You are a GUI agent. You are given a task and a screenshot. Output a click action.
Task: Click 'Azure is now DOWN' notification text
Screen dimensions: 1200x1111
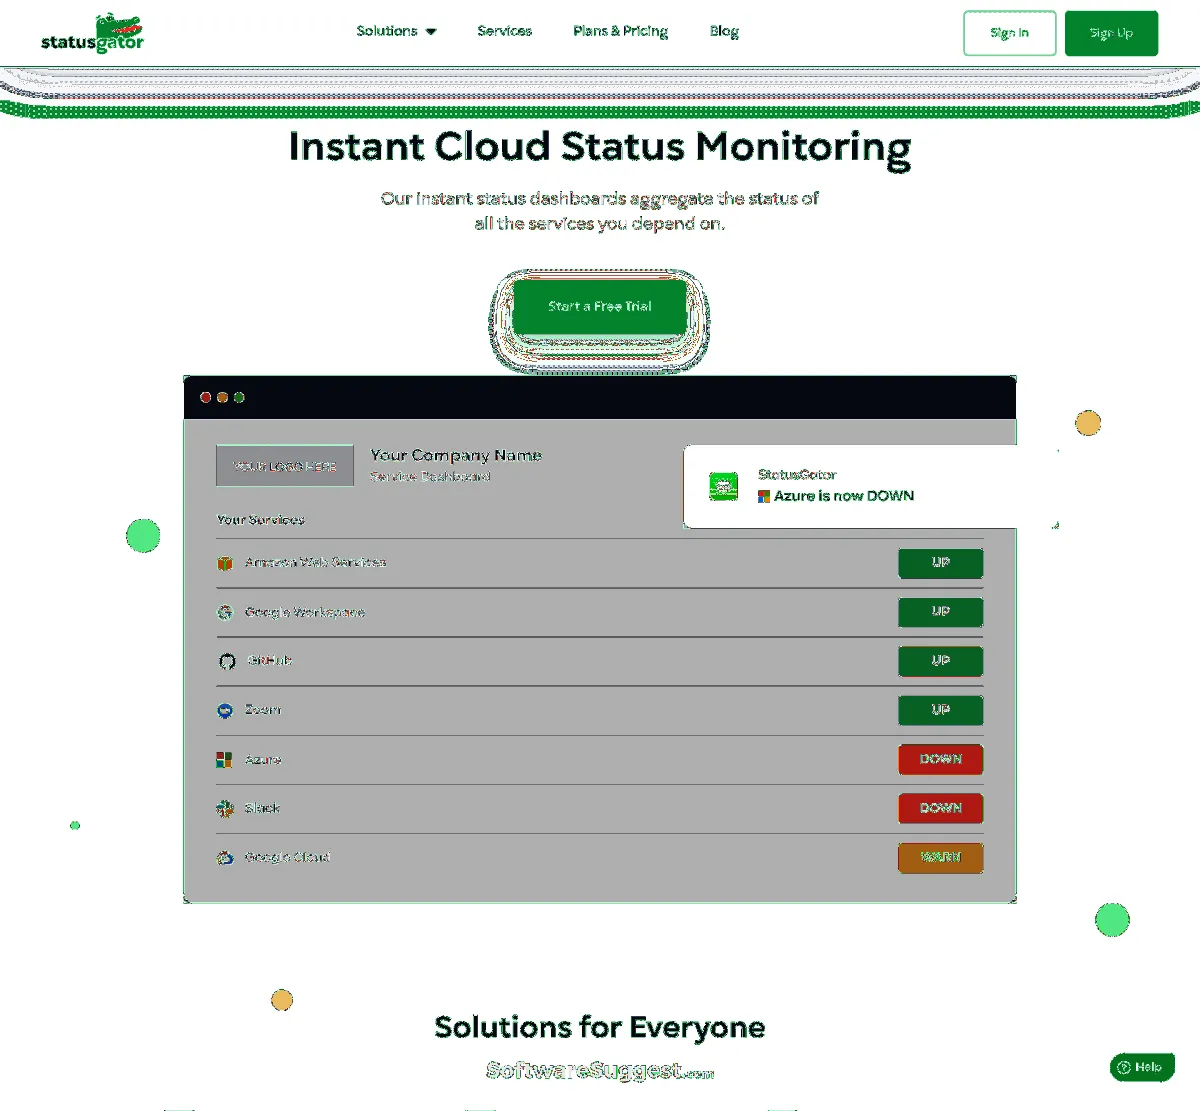pyautogui.click(x=844, y=496)
